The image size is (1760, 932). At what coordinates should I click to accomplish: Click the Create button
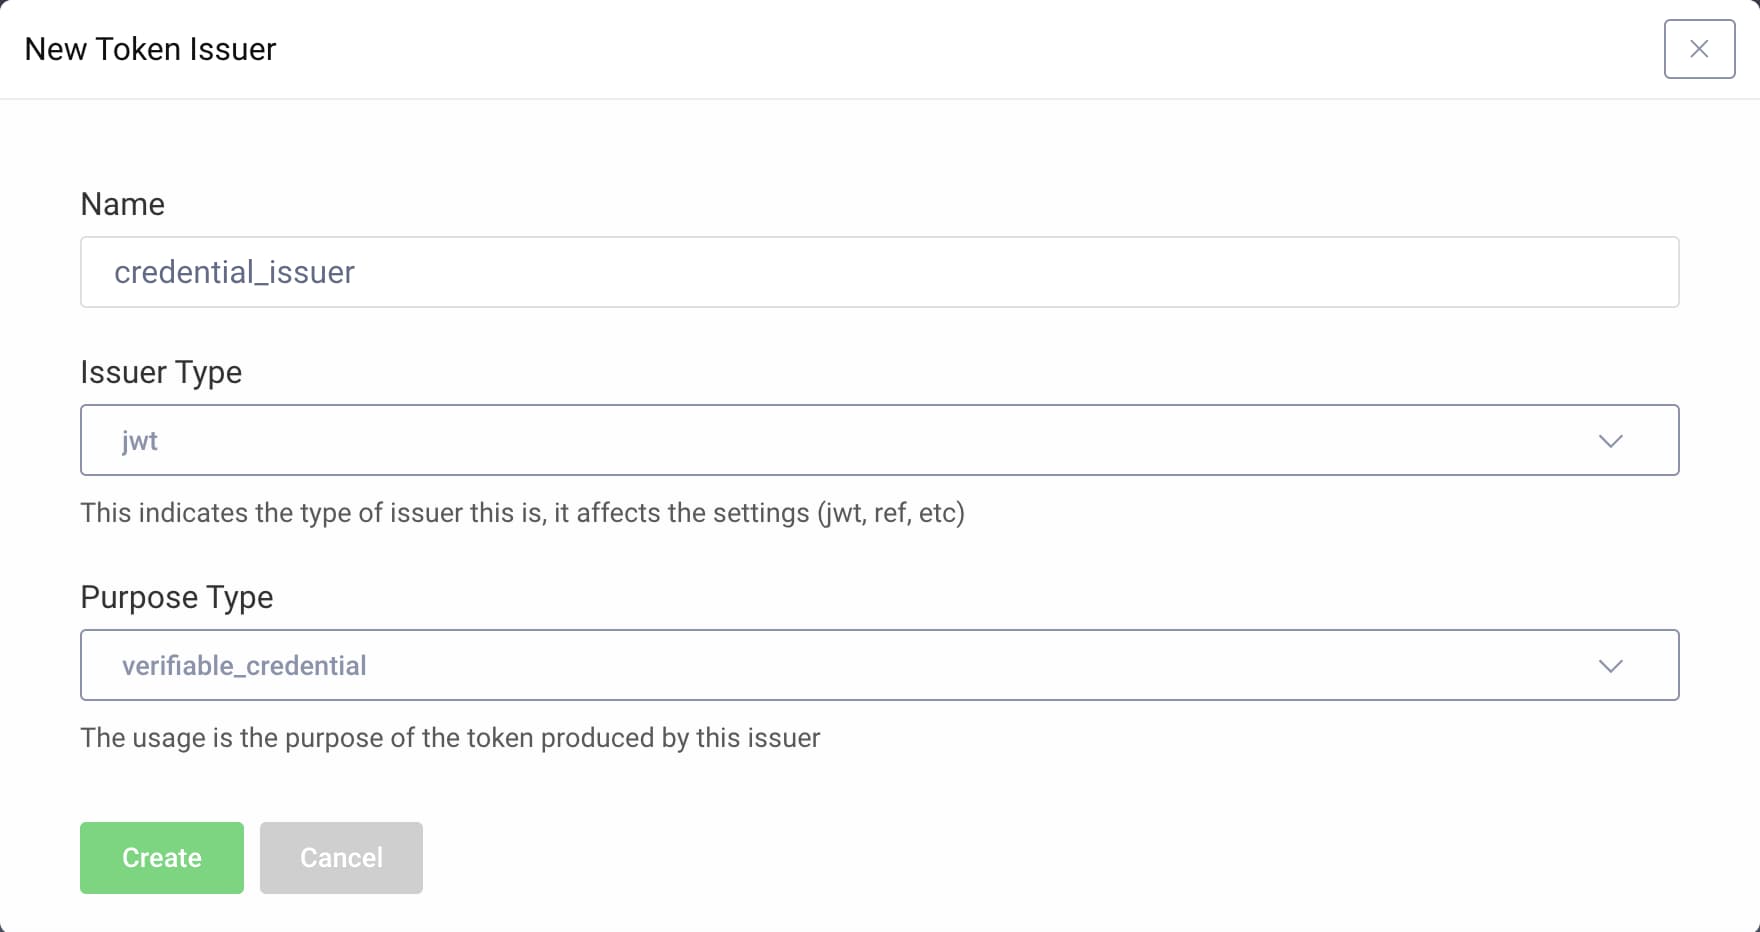pyautogui.click(x=161, y=857)
